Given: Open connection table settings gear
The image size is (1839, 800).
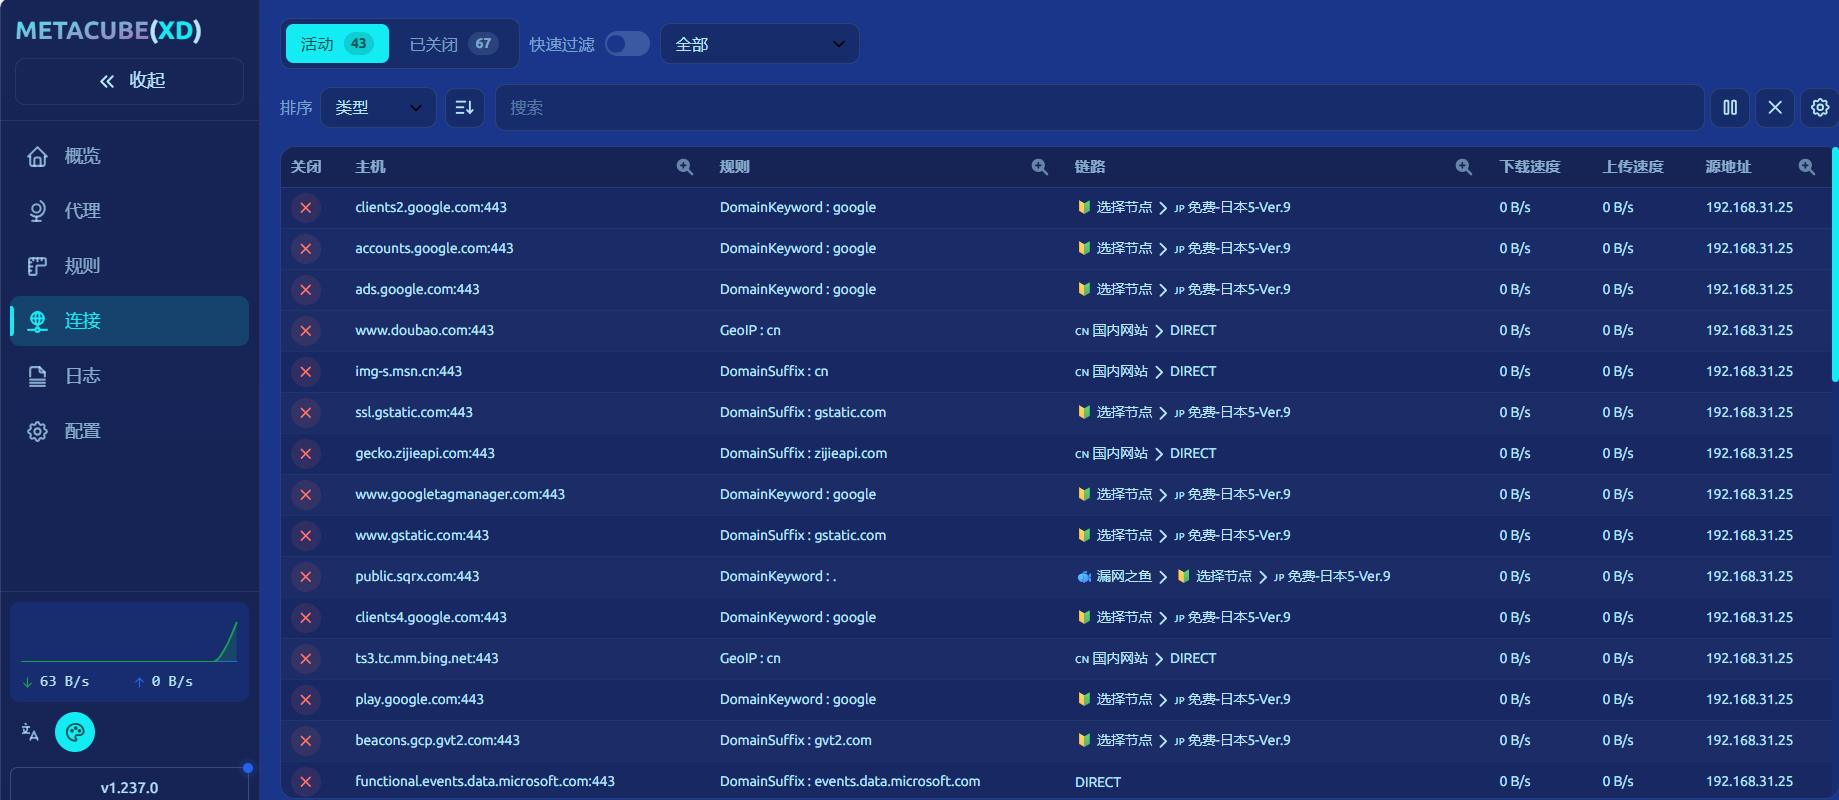Looking at the screenshot, I should (1820, 107).
